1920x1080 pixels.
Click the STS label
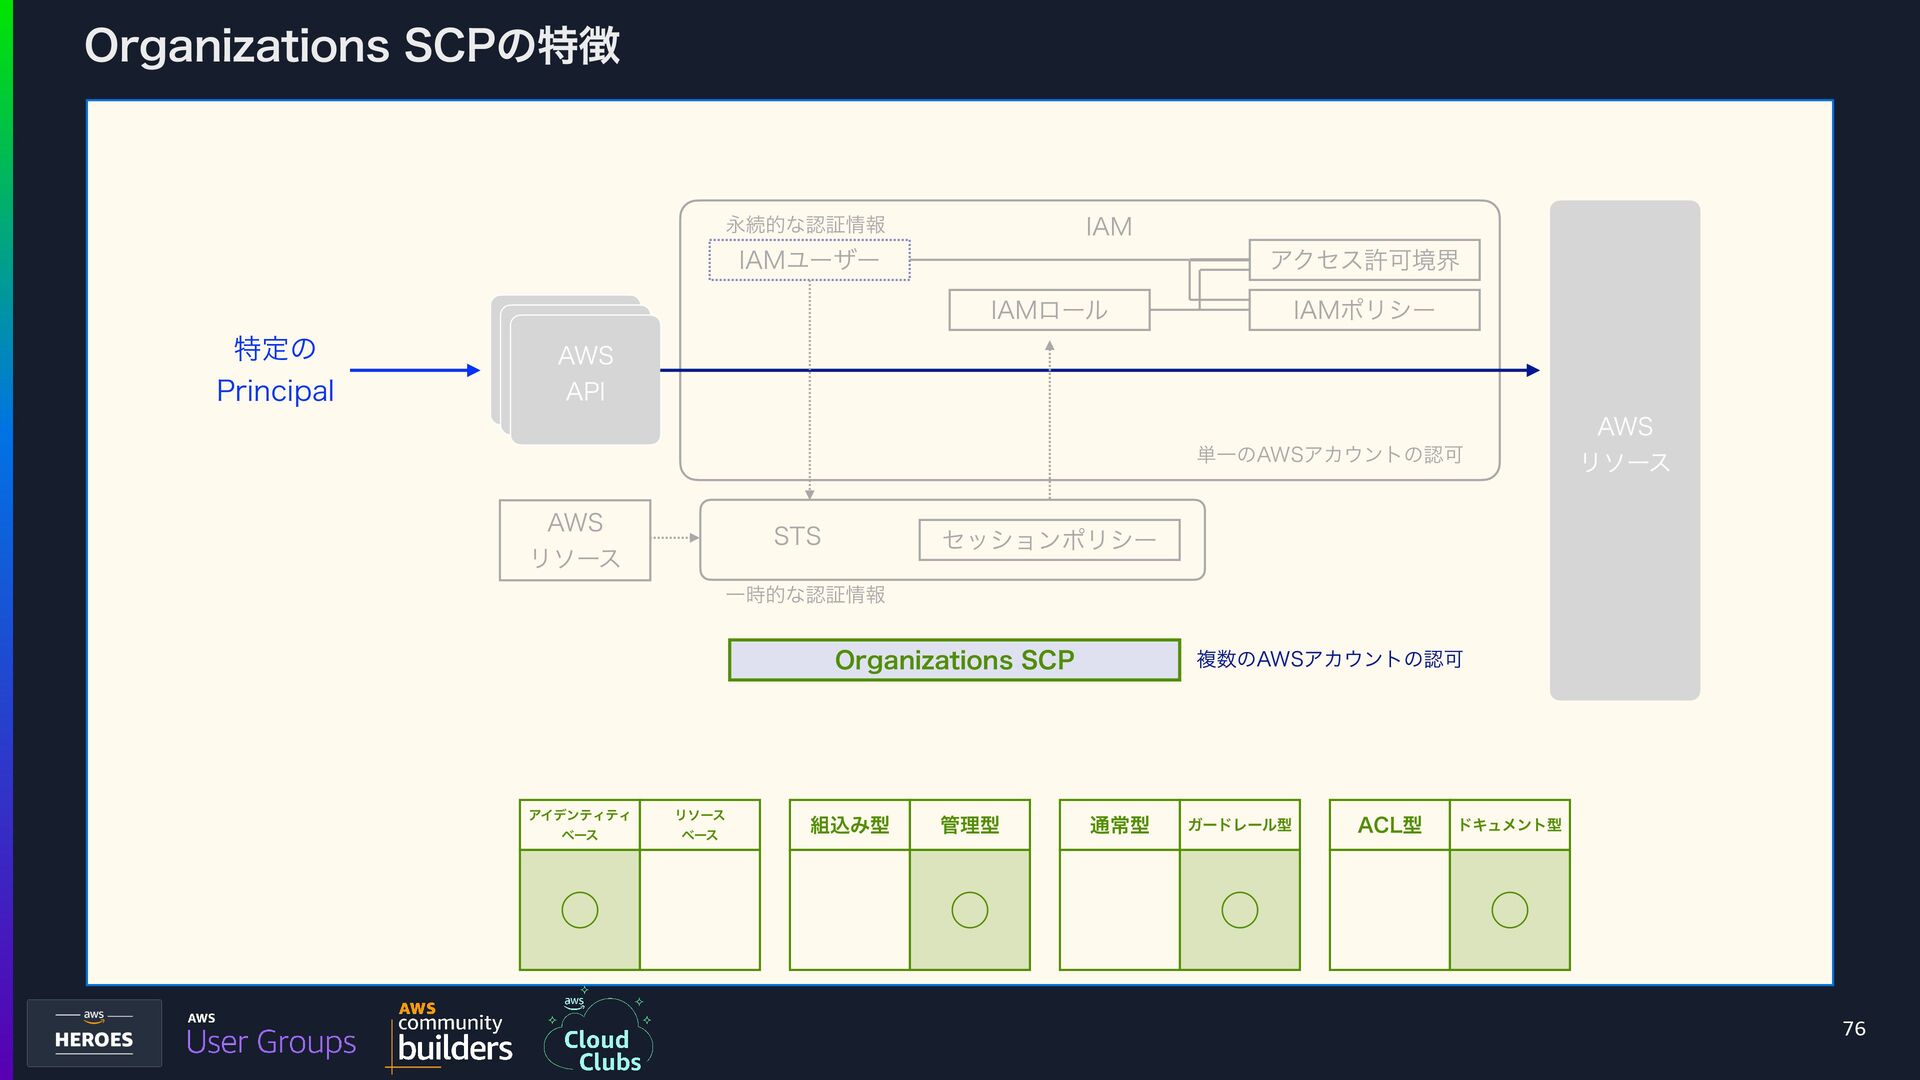click(797, 537)
